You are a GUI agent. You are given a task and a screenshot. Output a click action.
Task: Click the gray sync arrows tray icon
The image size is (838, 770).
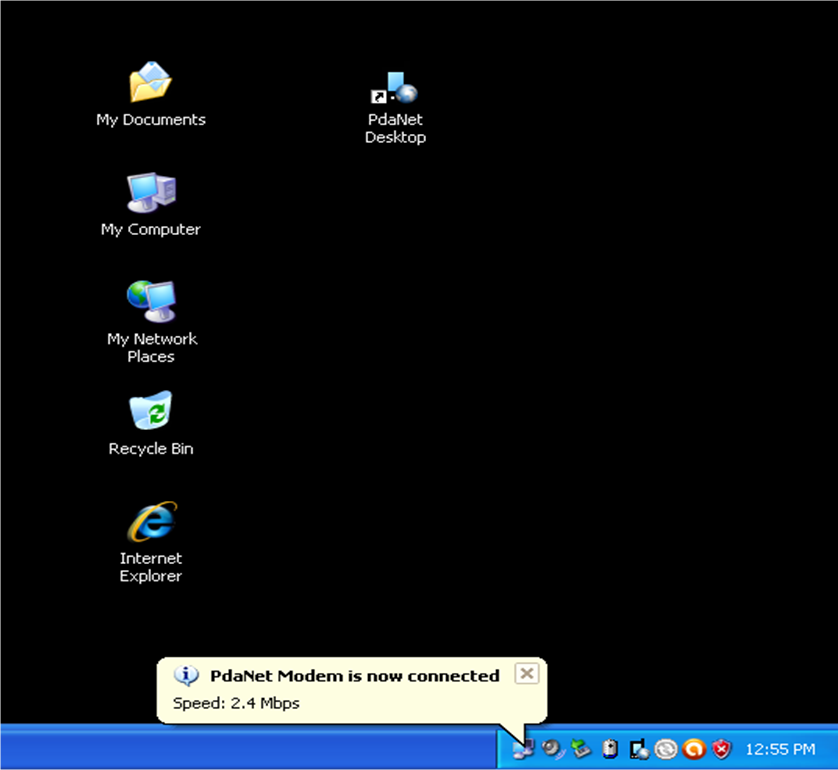[x=666, y=749]
